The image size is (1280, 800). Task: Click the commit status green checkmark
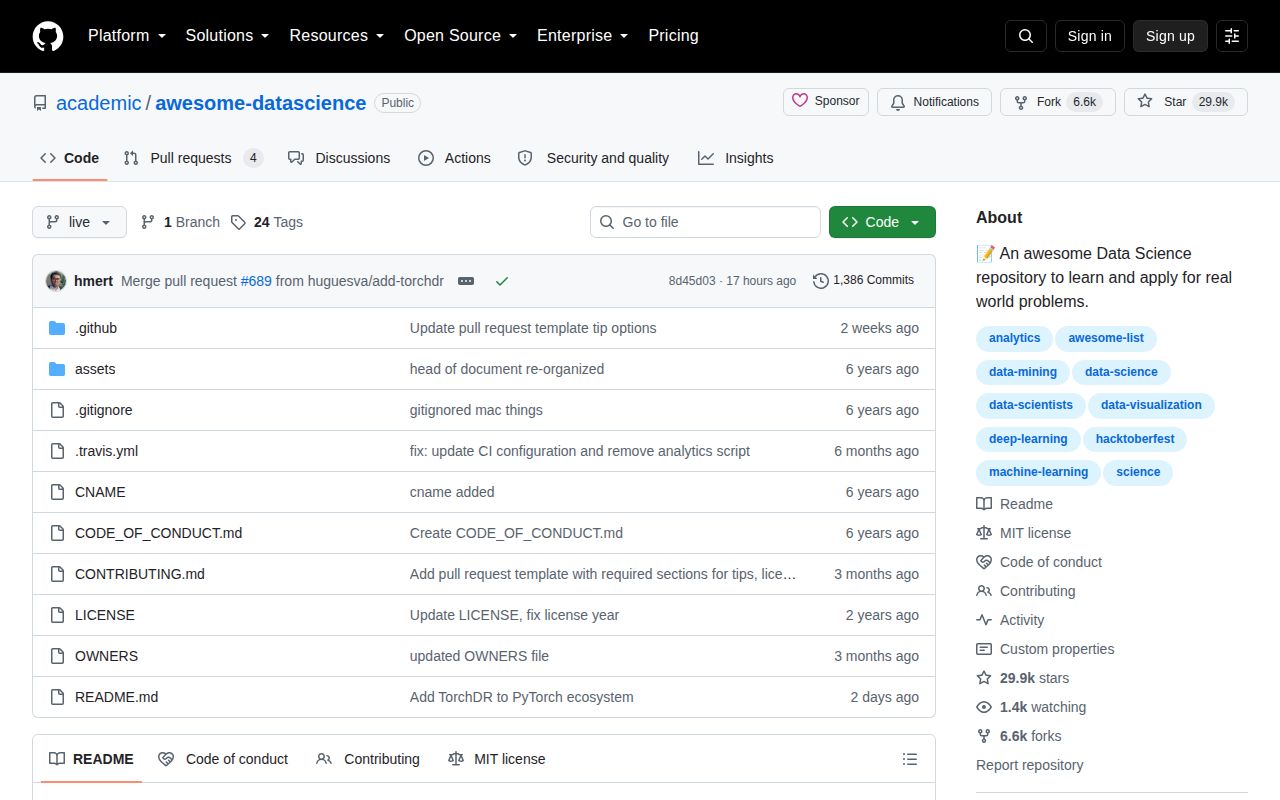pos(502,281)
